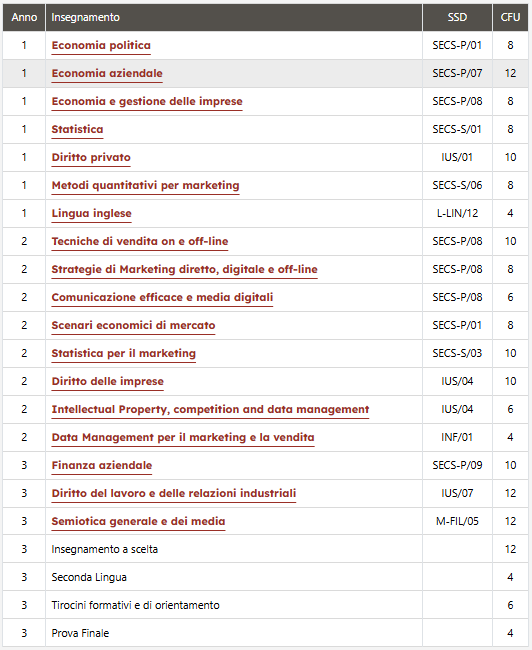Open Scenari economici di mercato

pos(133,325)
